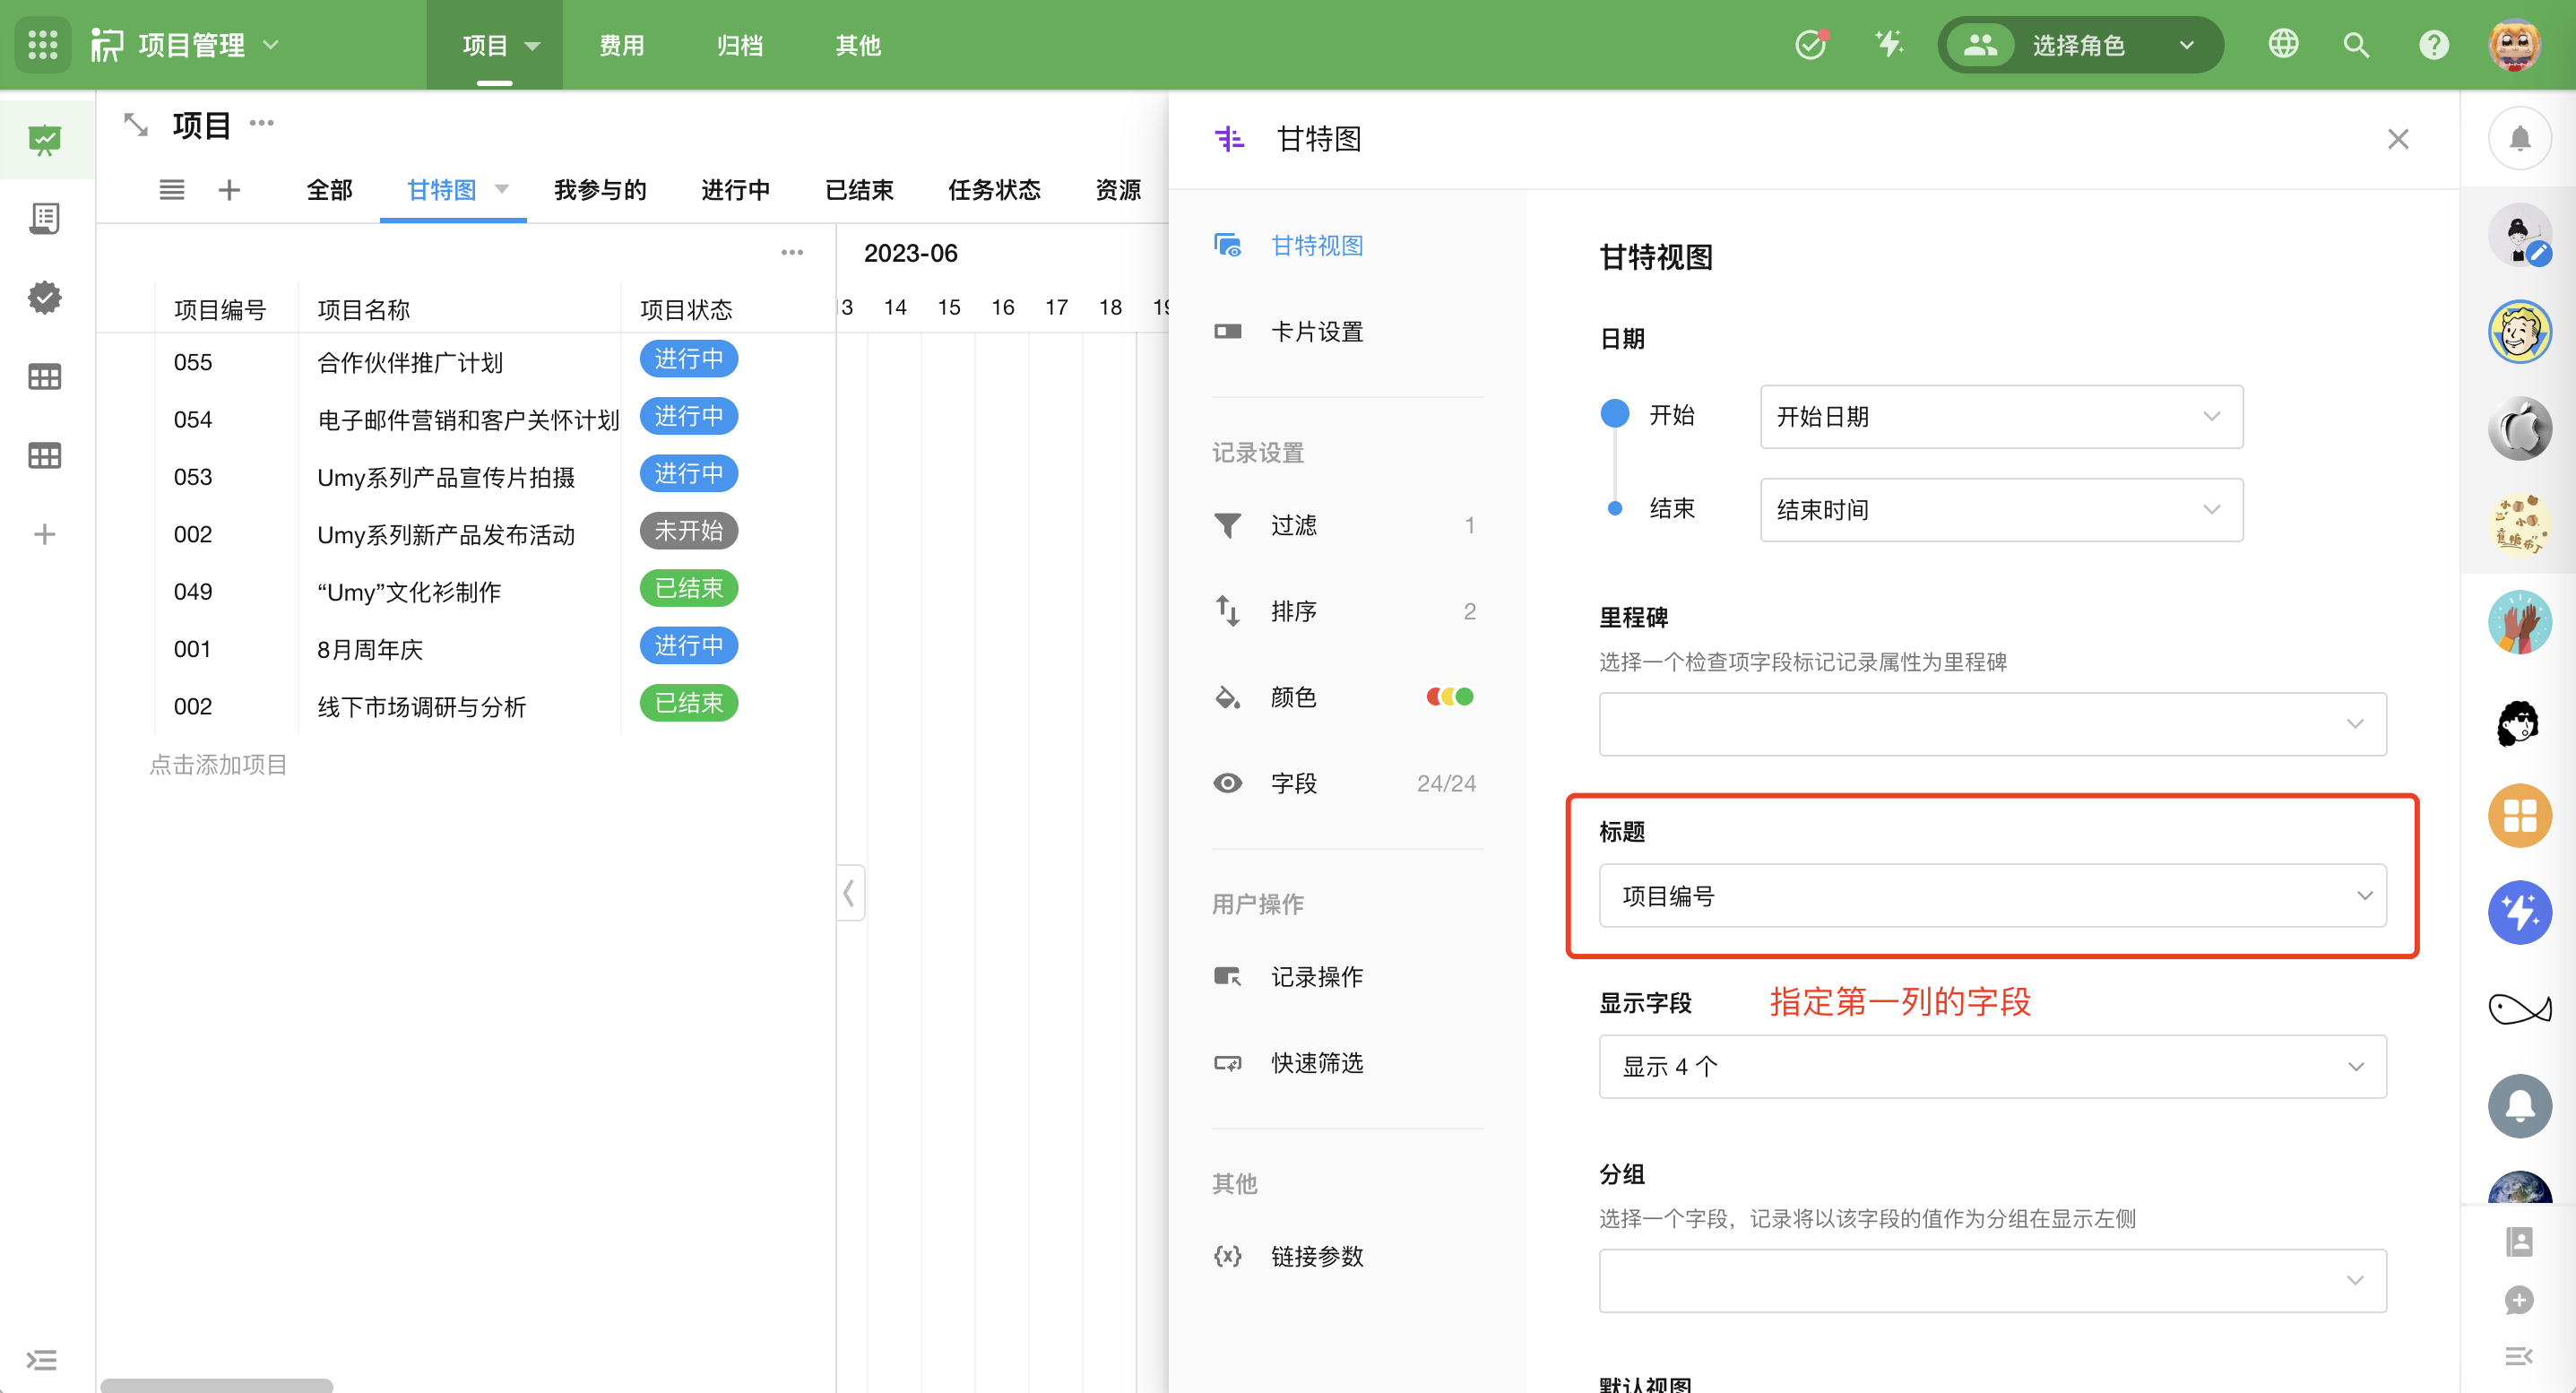Open the AI sparkle lightning icon in header
Viewport: 2576px width, 1393px height.
tap(1889, 45)
